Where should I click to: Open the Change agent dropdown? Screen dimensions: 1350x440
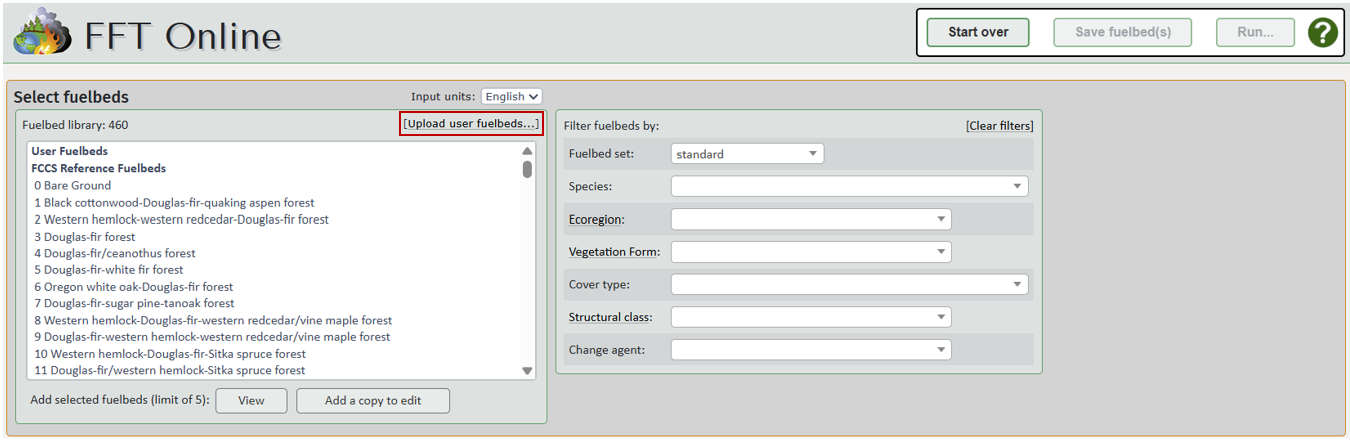(x=810, y=350)
